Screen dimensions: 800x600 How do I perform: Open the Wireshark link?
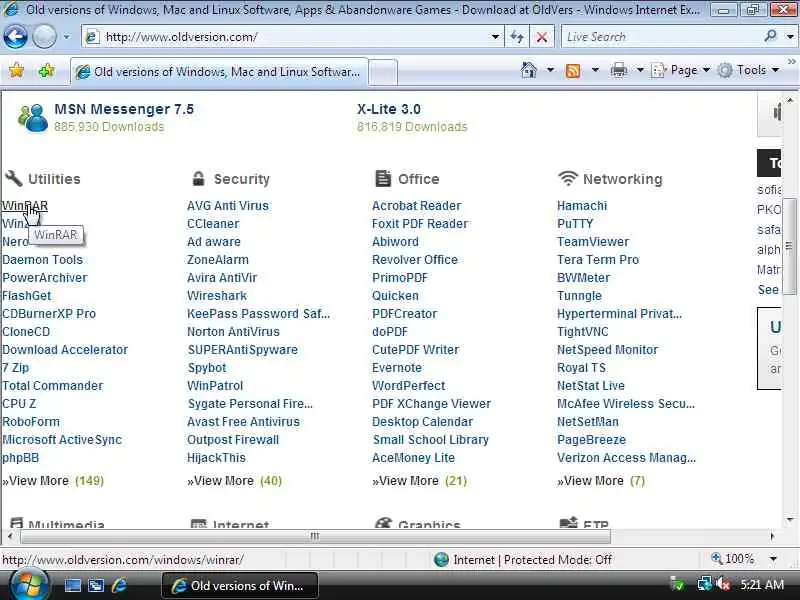pyautogui.click(x=217, y=296)
